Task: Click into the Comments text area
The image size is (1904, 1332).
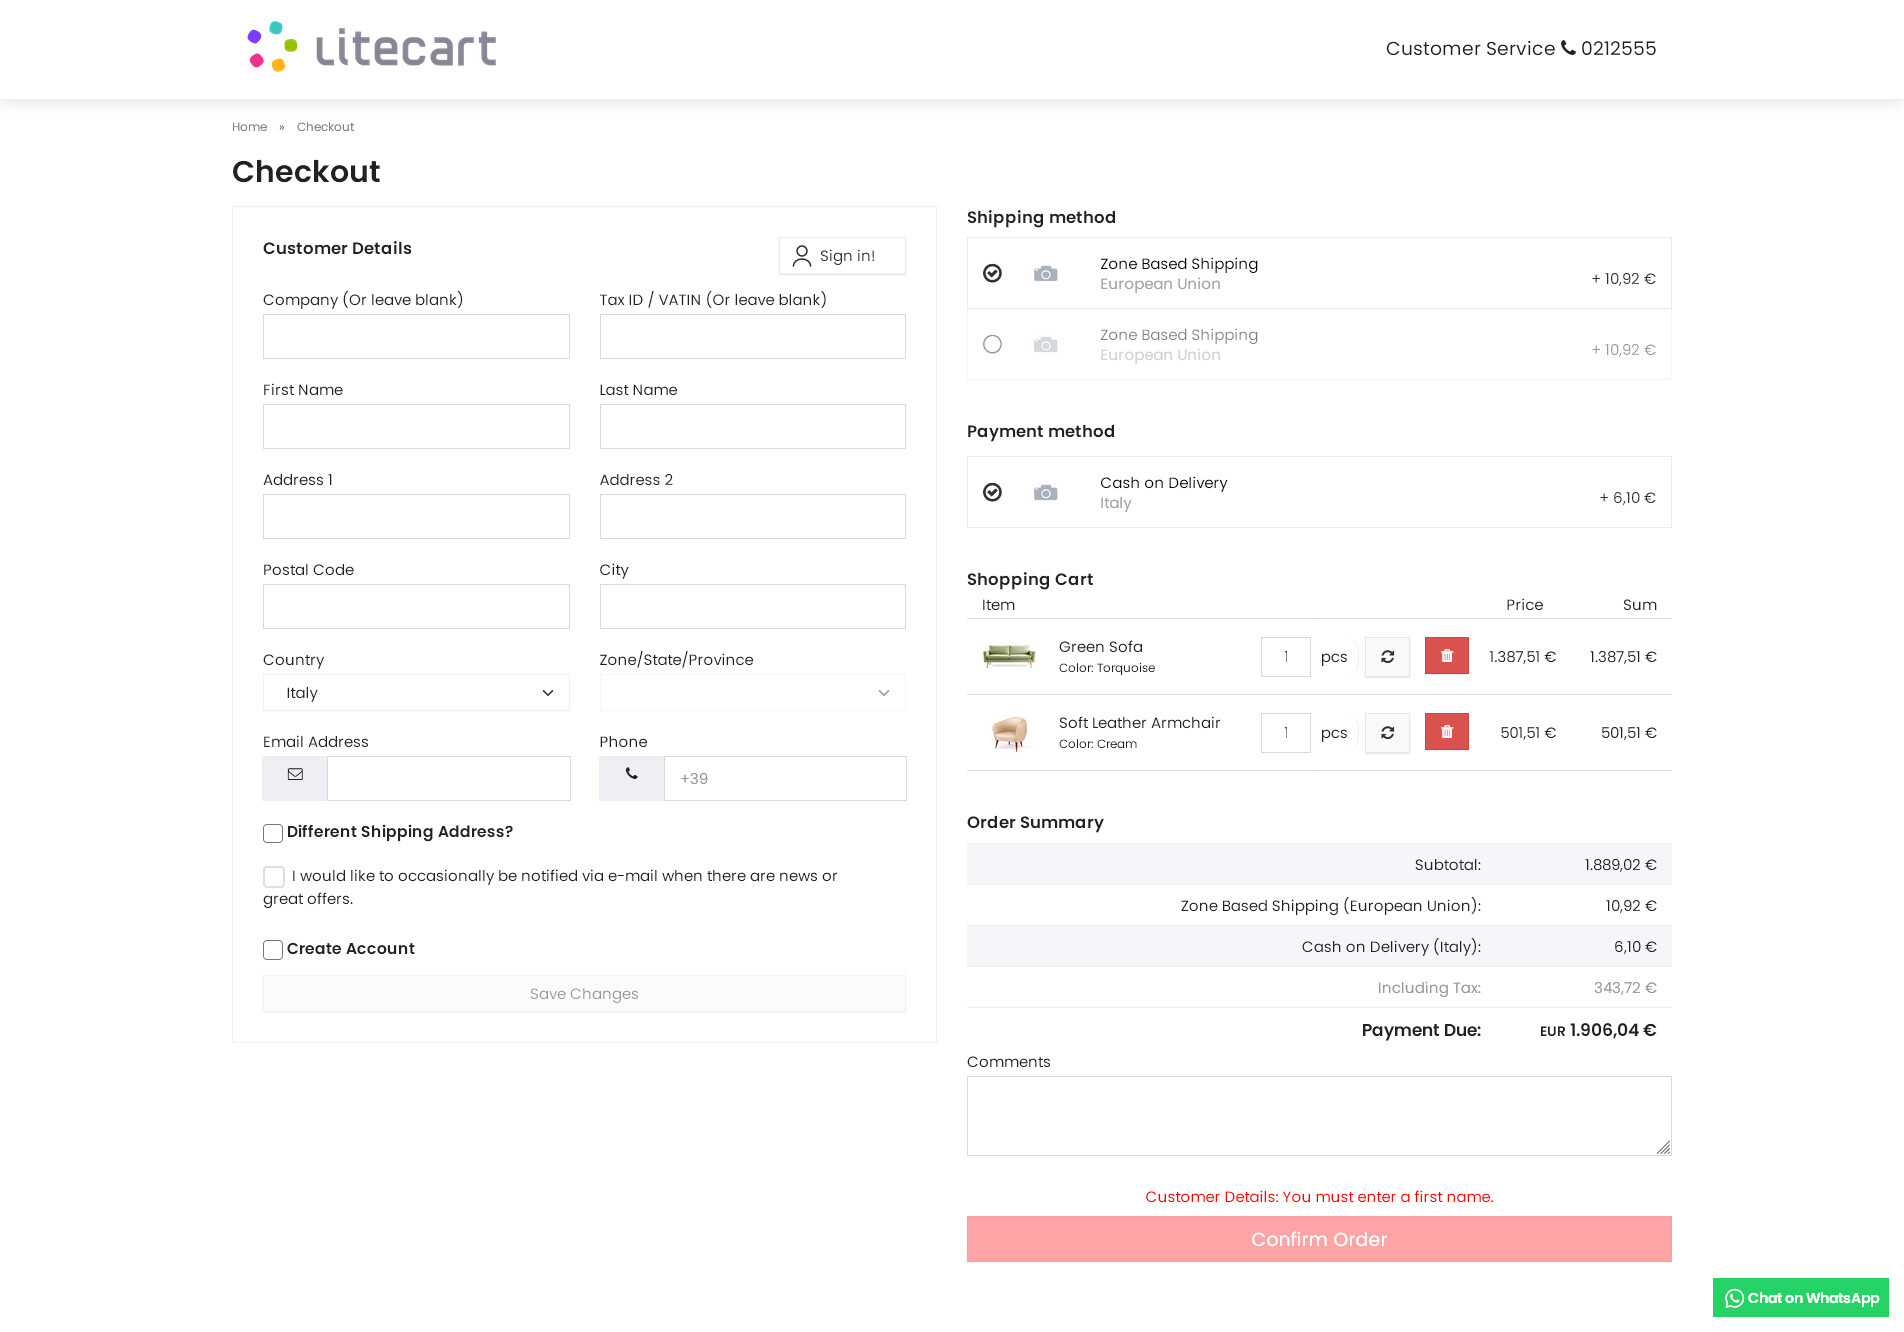Action: click(x=1318, y=1116)
